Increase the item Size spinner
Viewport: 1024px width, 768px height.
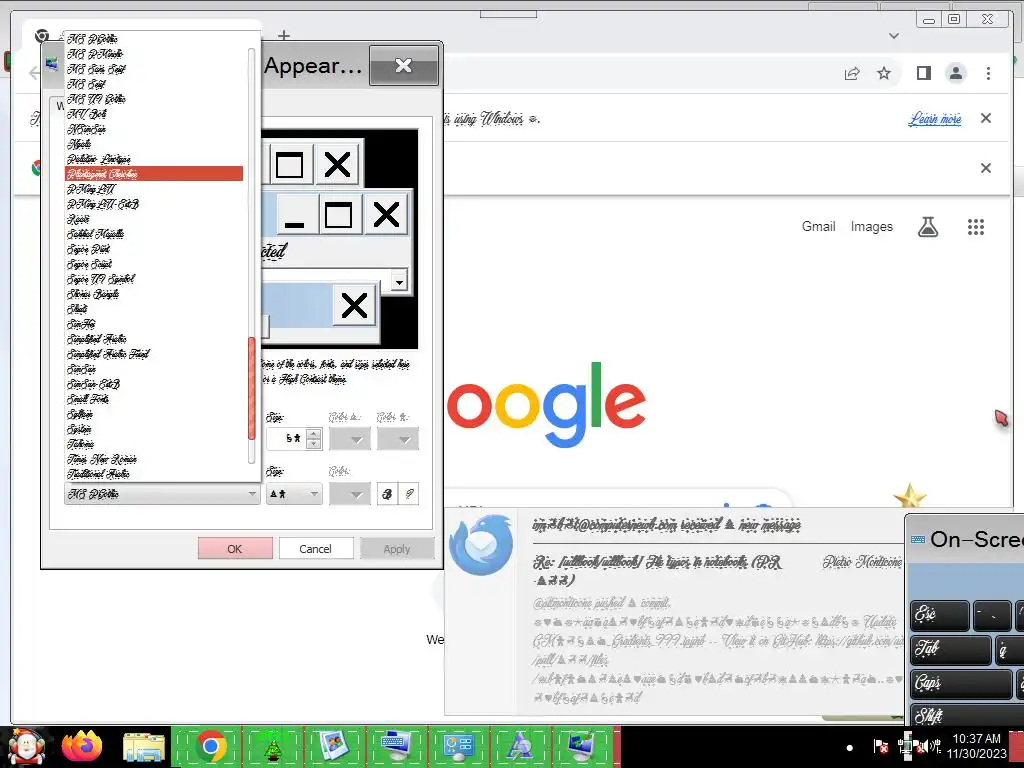click(313, 434)
